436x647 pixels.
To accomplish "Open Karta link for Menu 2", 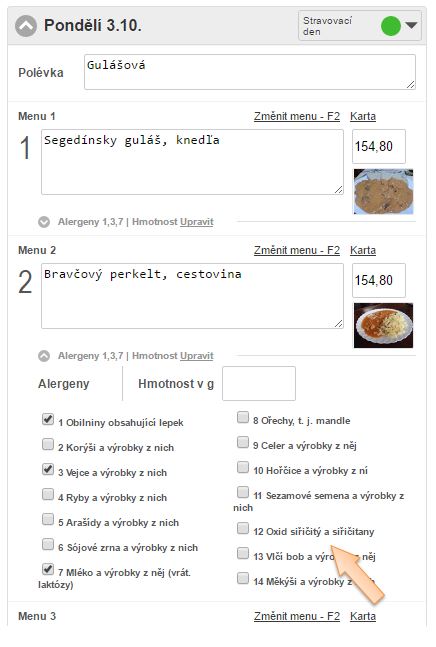I will click(x=363, y=250).
